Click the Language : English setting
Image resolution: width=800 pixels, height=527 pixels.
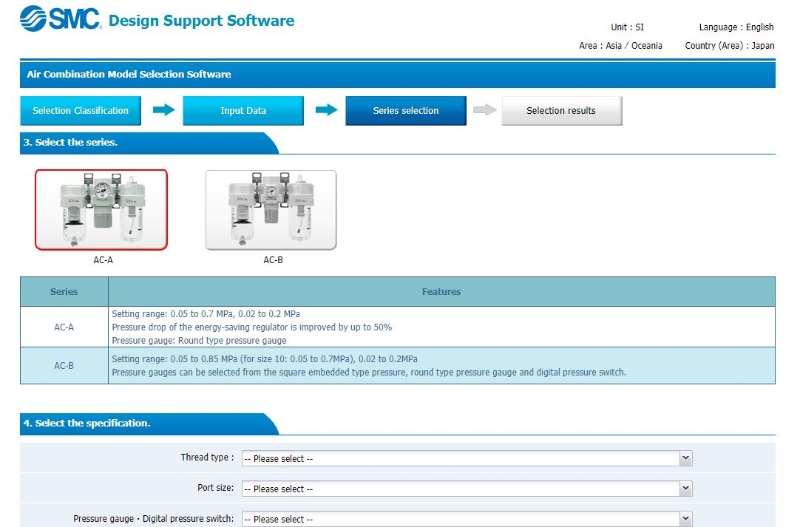tap(736, 27)
